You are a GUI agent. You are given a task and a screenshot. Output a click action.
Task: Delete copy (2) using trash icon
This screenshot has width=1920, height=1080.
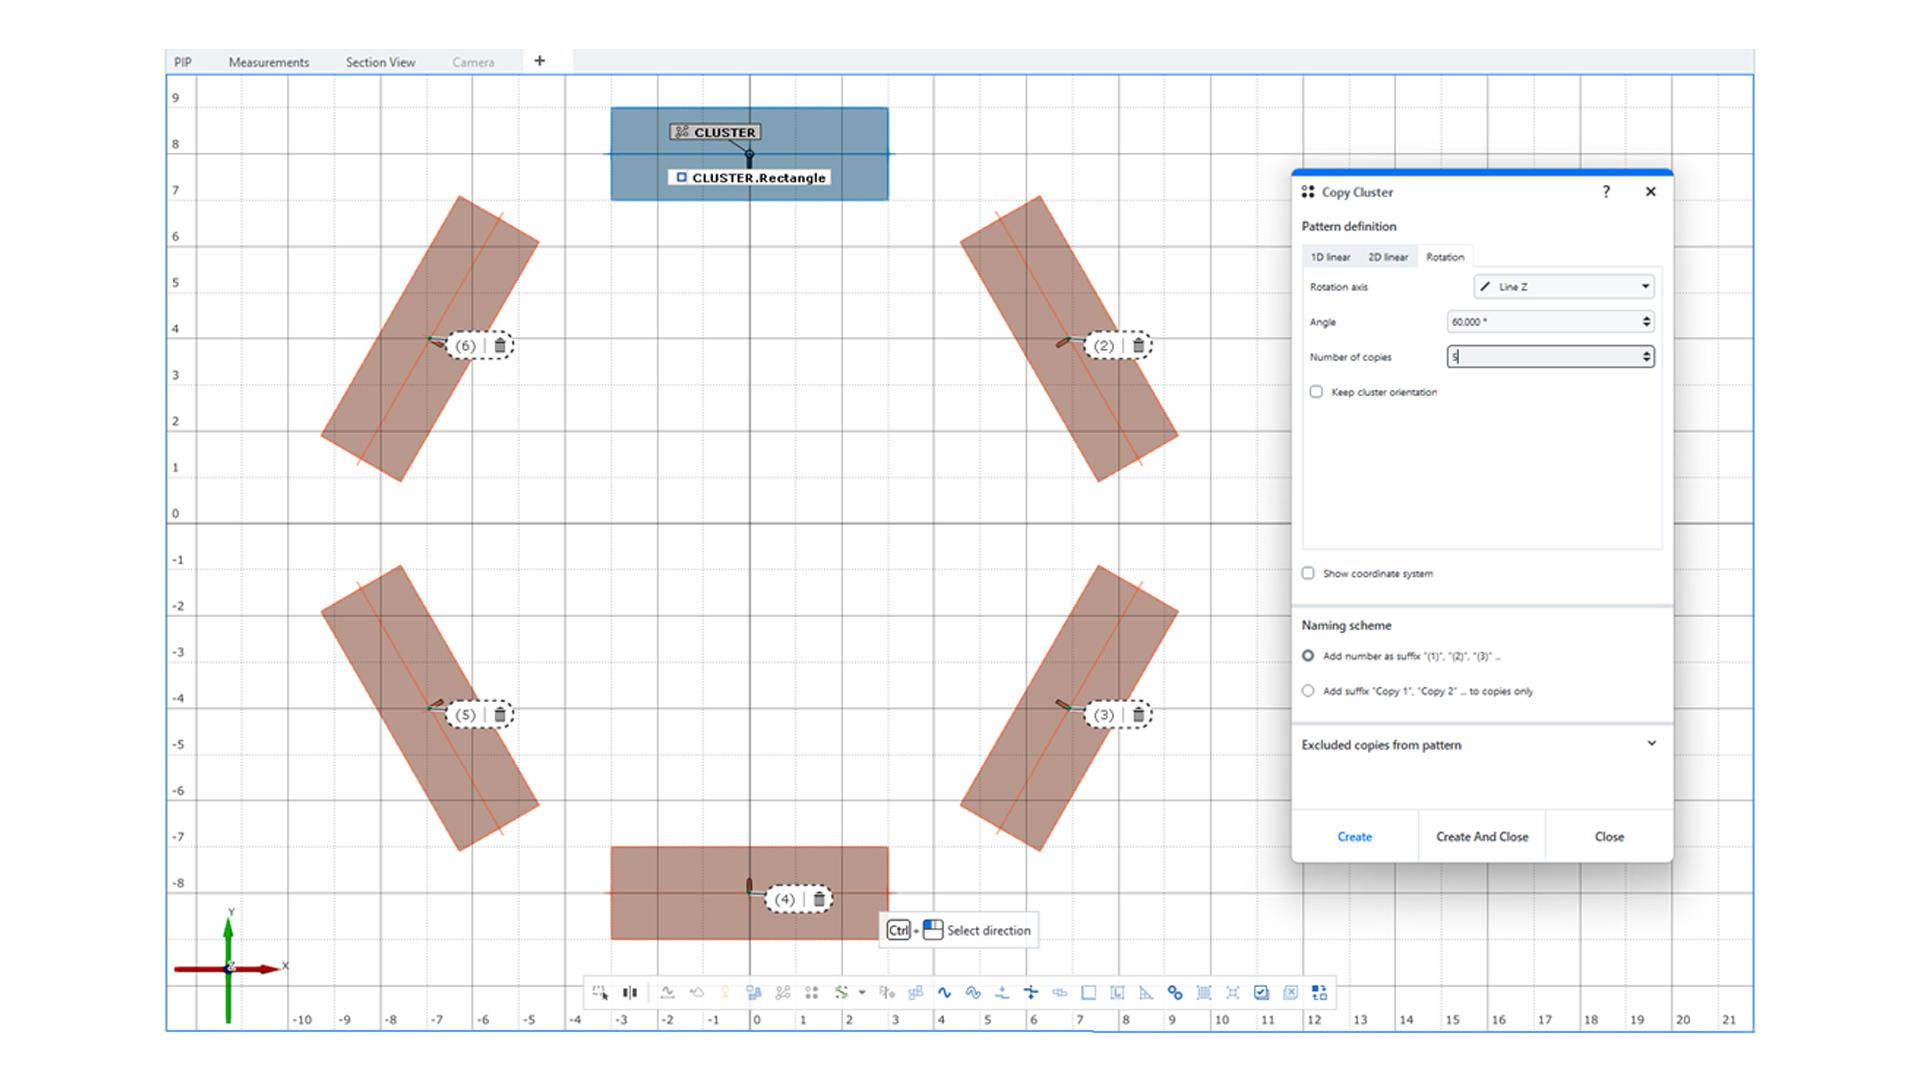coord(1138,346)
